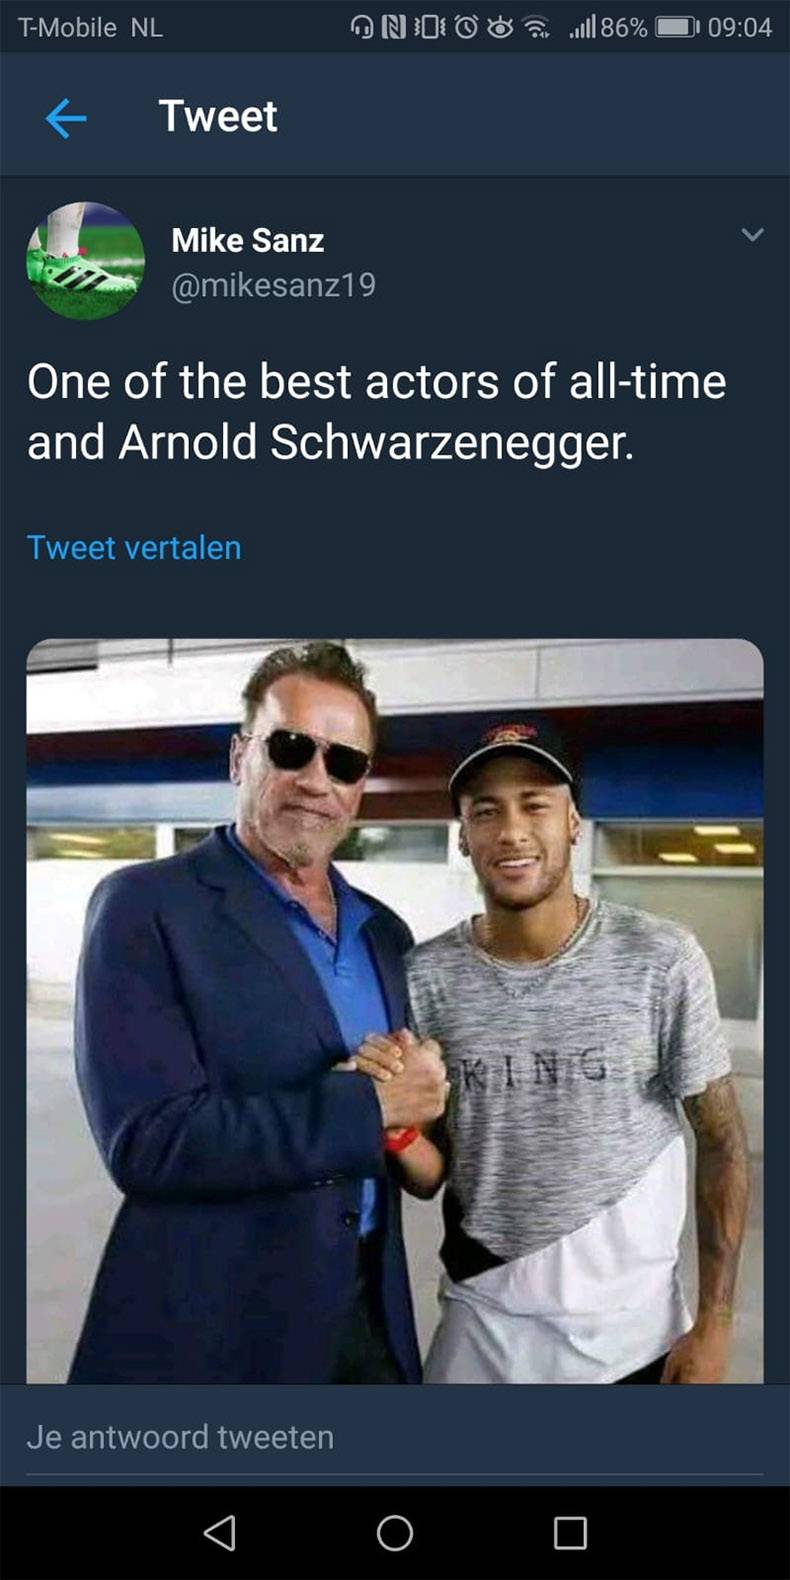Tap the Je antwoord tweeten field
This screenshot has width=790, height=1580.
[395, 1437]
